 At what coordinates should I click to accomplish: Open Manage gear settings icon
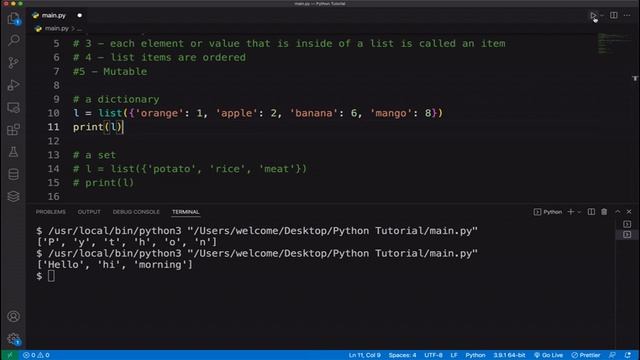point(13,339)
